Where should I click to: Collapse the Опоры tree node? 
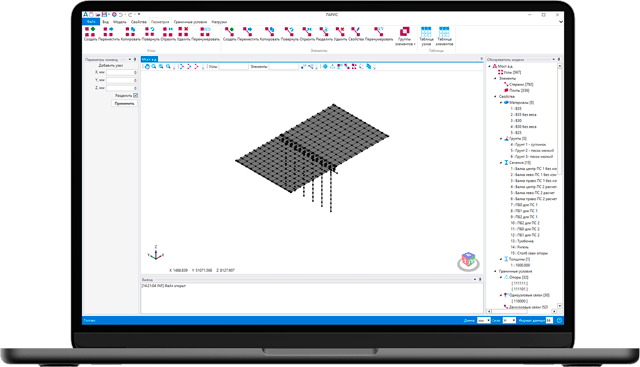pyautogui.click(x=501, y=277)
